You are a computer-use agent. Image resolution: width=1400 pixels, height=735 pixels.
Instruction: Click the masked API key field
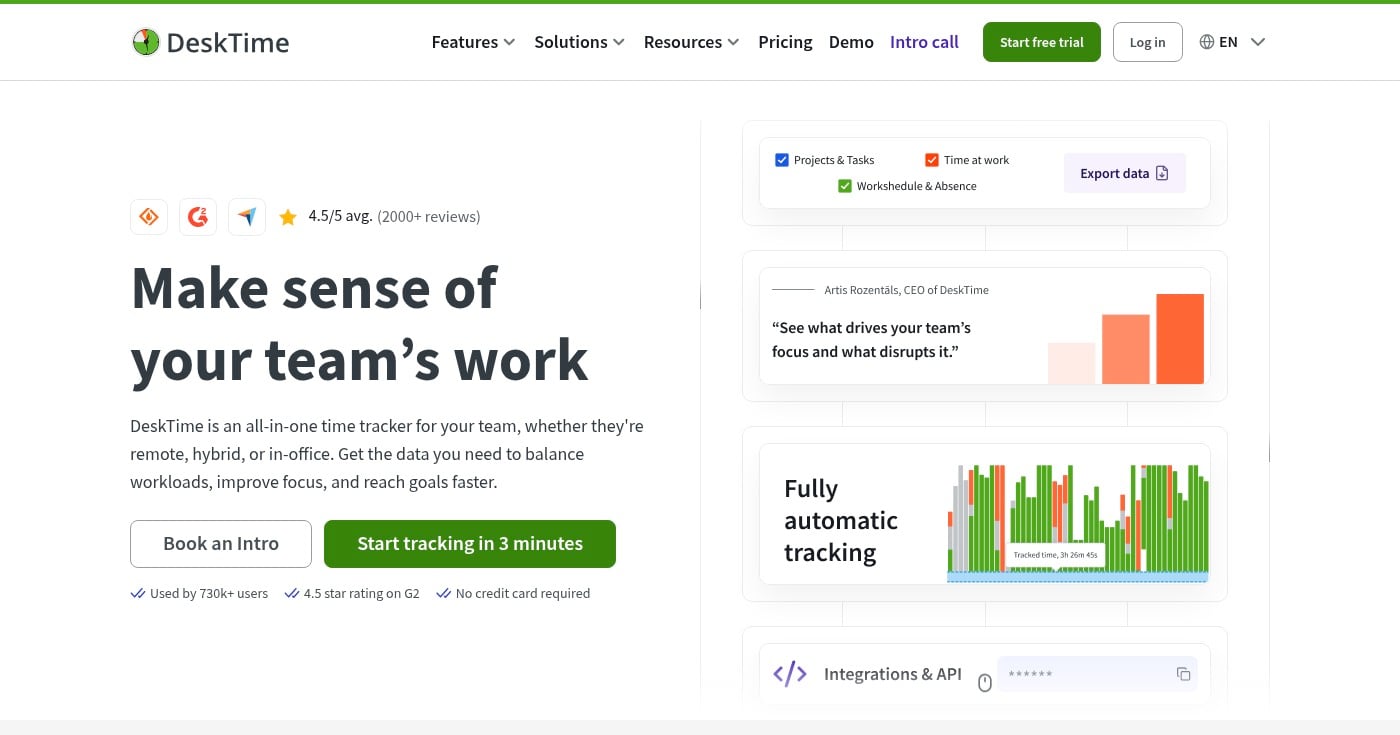1097,674
